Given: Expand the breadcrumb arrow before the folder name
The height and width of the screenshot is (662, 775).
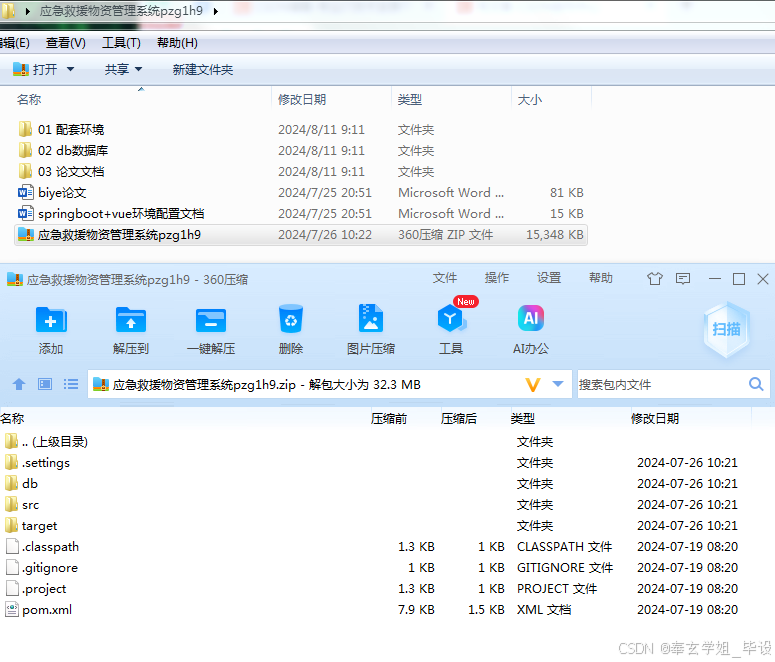Looking at the screenshot, I should click(28, 11).
